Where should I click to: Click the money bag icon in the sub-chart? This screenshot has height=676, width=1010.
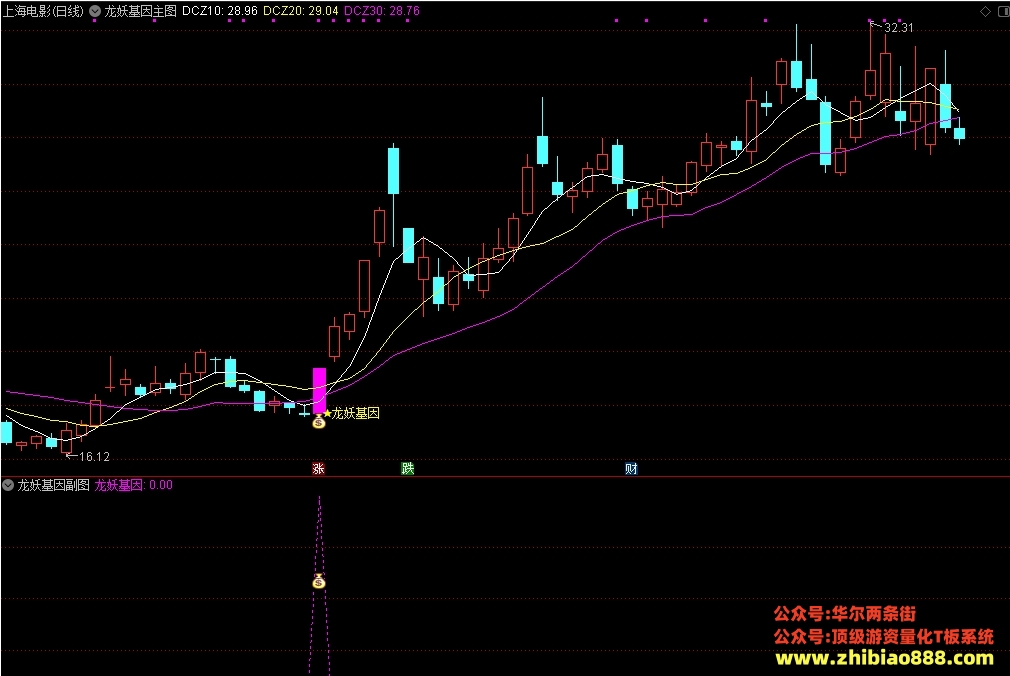tap(319, 581)
